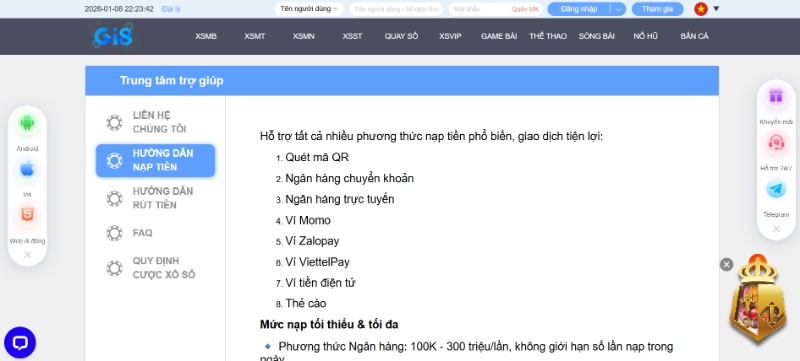Open the live chat bubble button
This screenshot has height=361, width=800.
coord(20,343)
